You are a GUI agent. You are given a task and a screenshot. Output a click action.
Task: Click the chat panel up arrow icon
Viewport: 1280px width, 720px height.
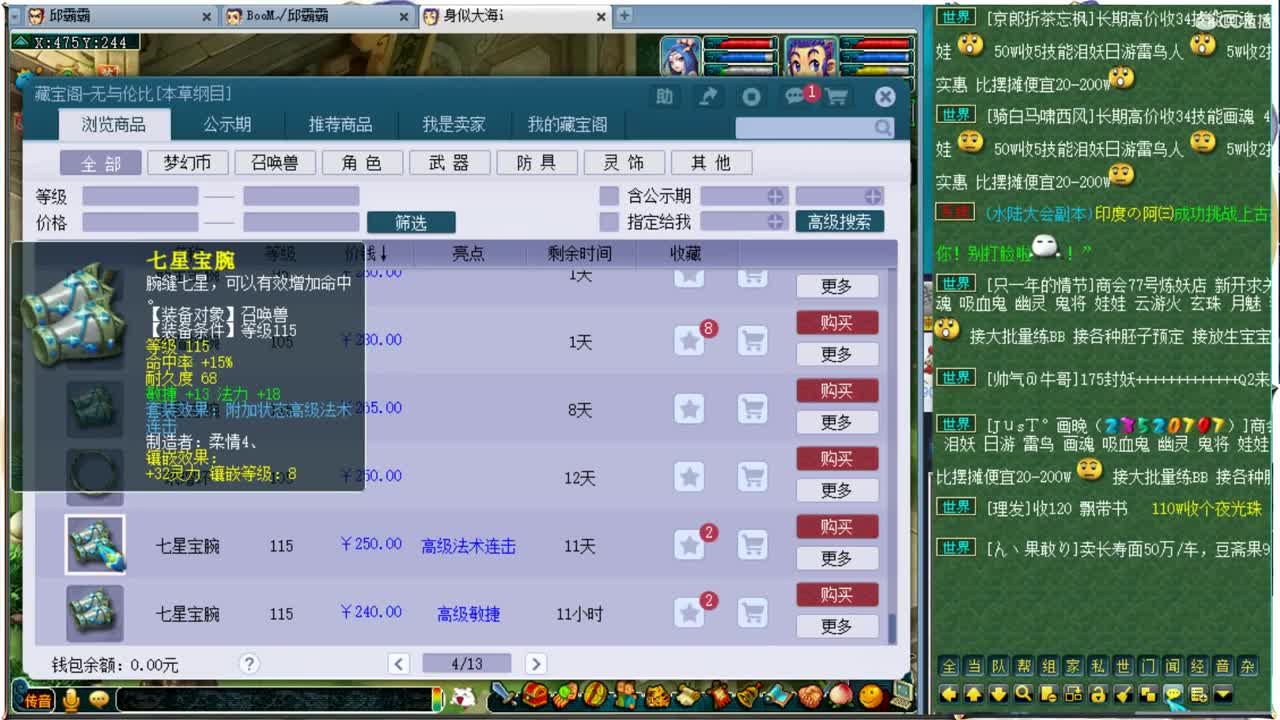(x=973, y=693)
